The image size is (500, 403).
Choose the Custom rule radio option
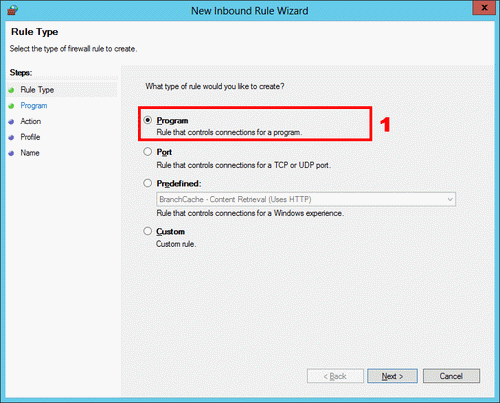[x=148, y=231]
